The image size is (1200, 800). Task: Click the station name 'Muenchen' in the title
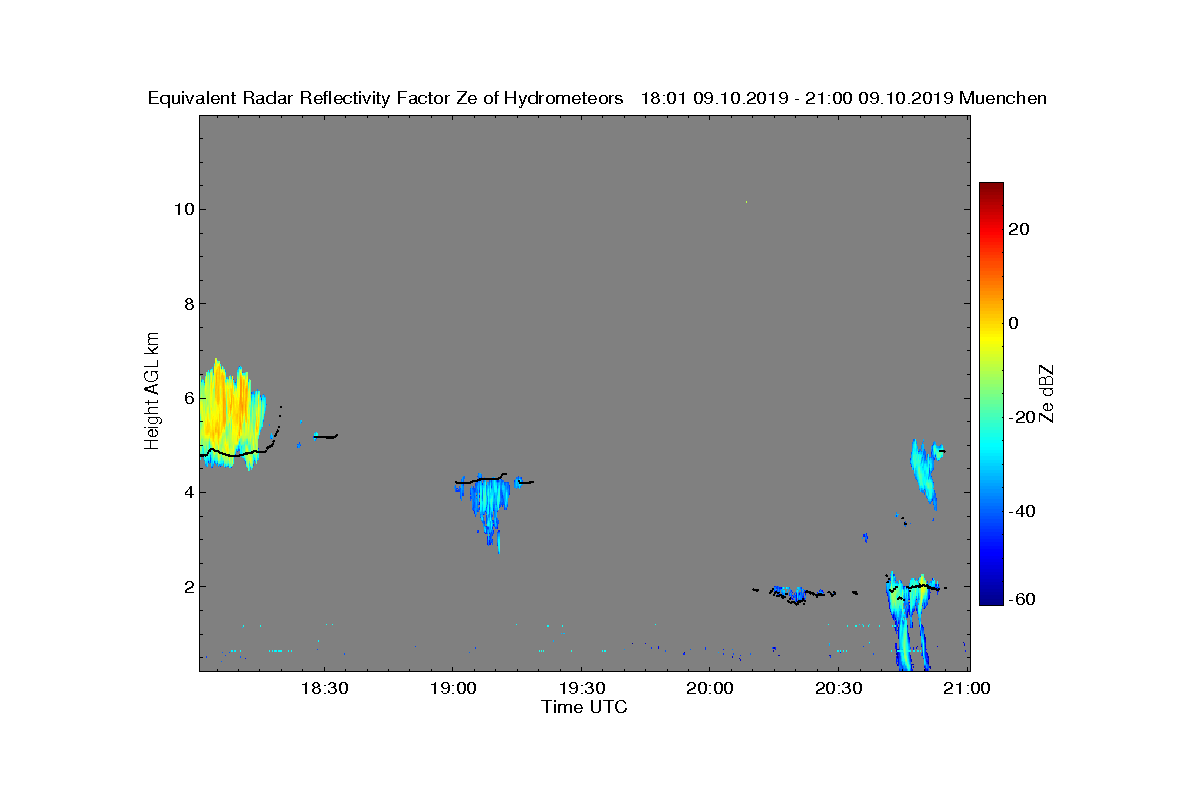coord(1003,98)
